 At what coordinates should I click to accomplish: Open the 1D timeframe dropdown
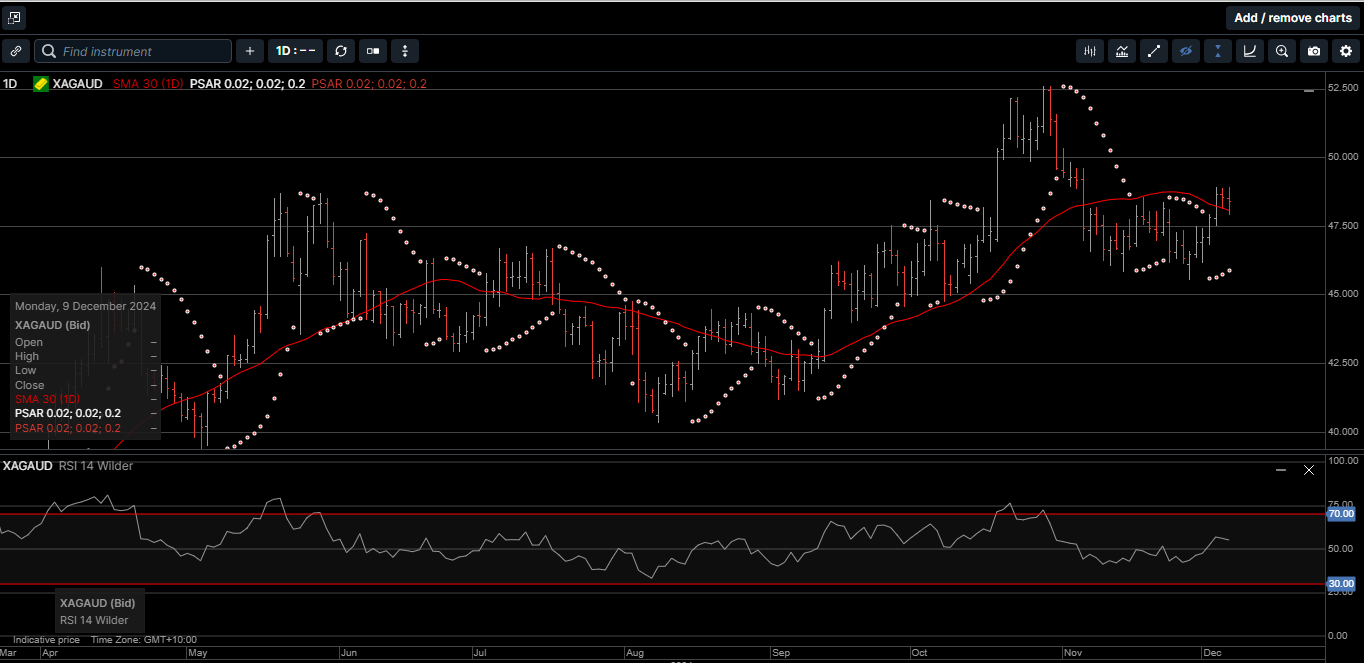295,51
